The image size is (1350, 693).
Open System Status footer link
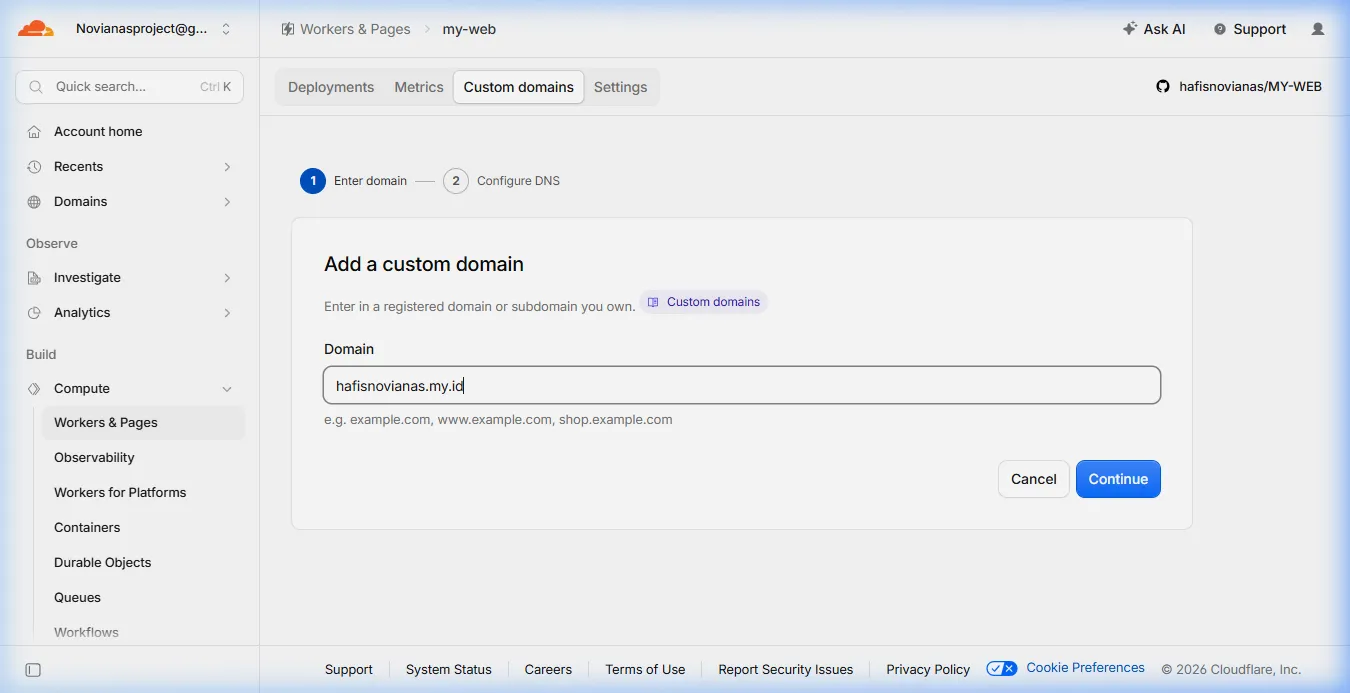[449, 670]
